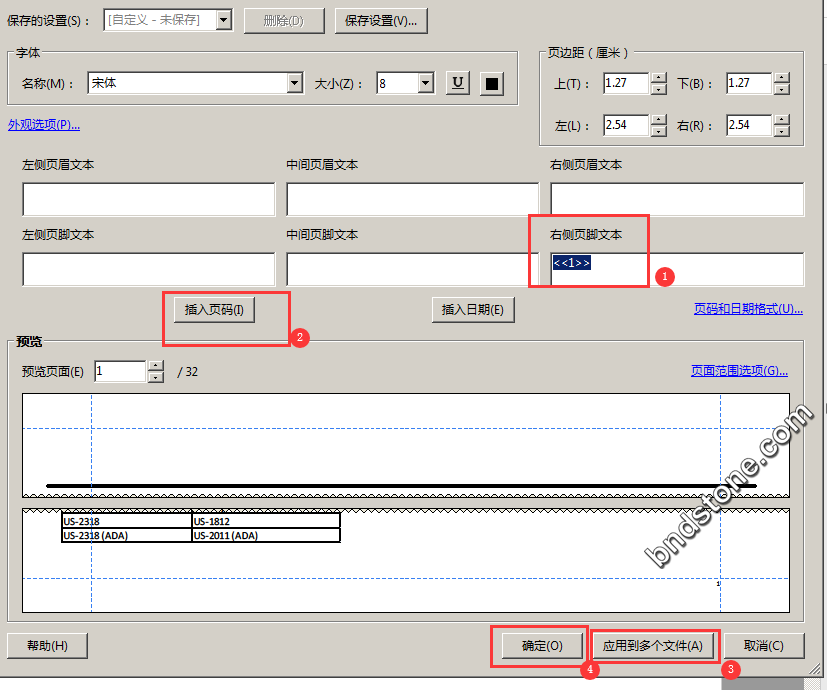Open 页码和日期格式(U)... link
This screenshot has width=827, height=690.
pos(748,309)
